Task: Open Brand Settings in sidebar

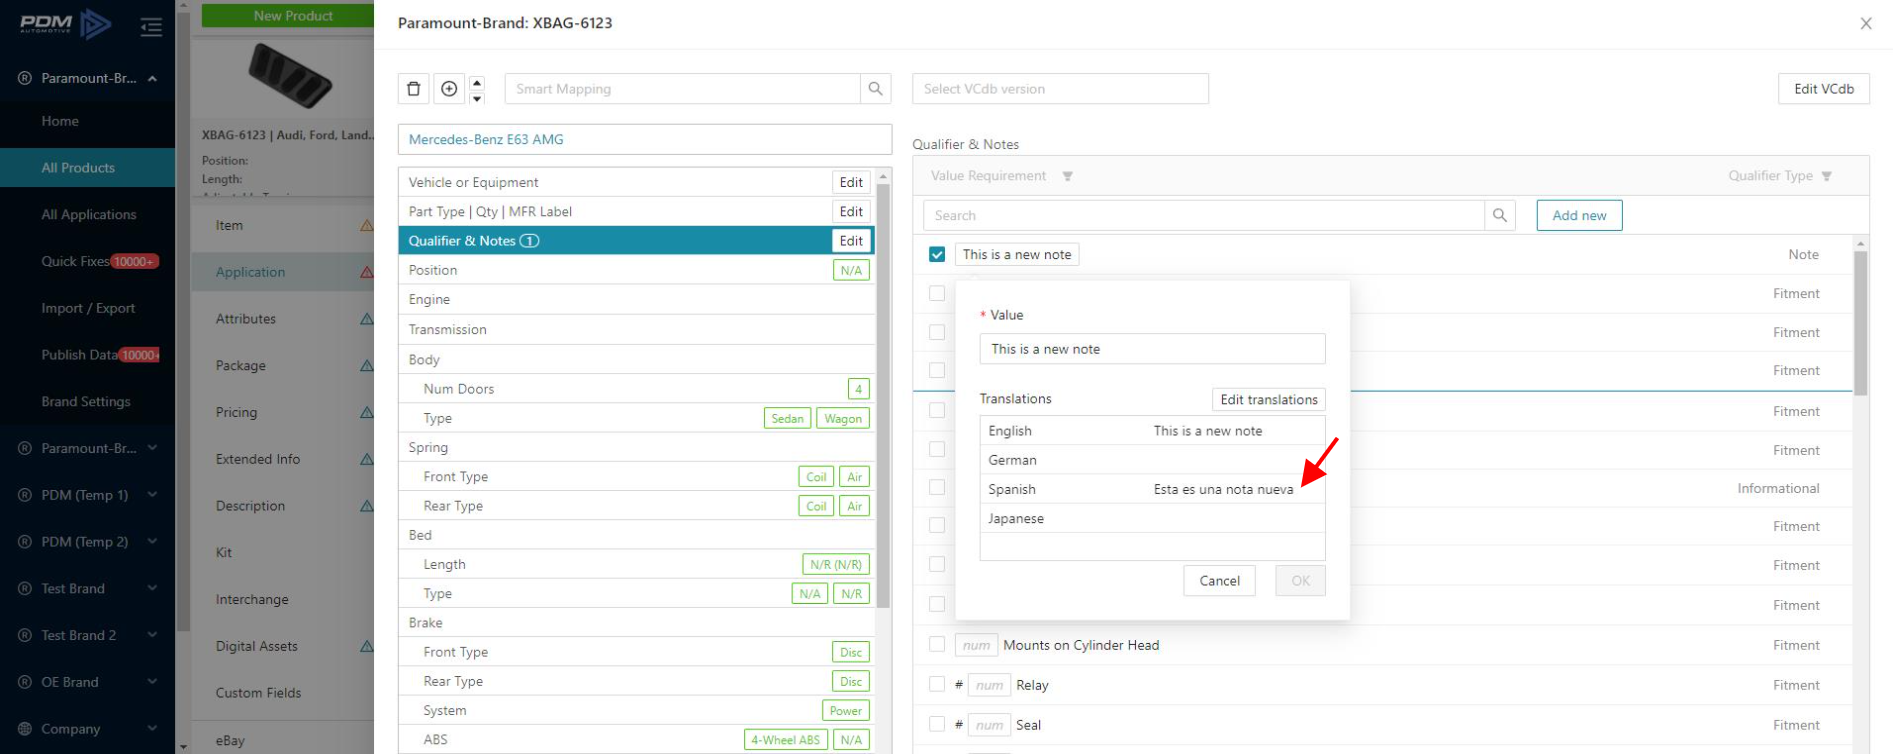Action: click(88, 401)
